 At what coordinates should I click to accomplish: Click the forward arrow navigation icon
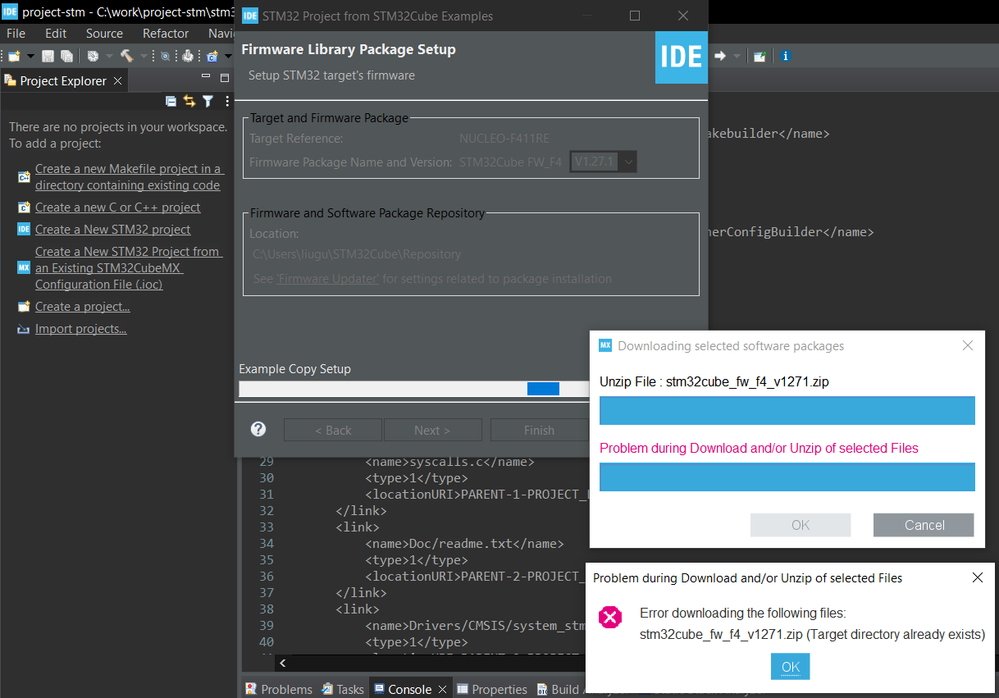[x=720, y=56]
